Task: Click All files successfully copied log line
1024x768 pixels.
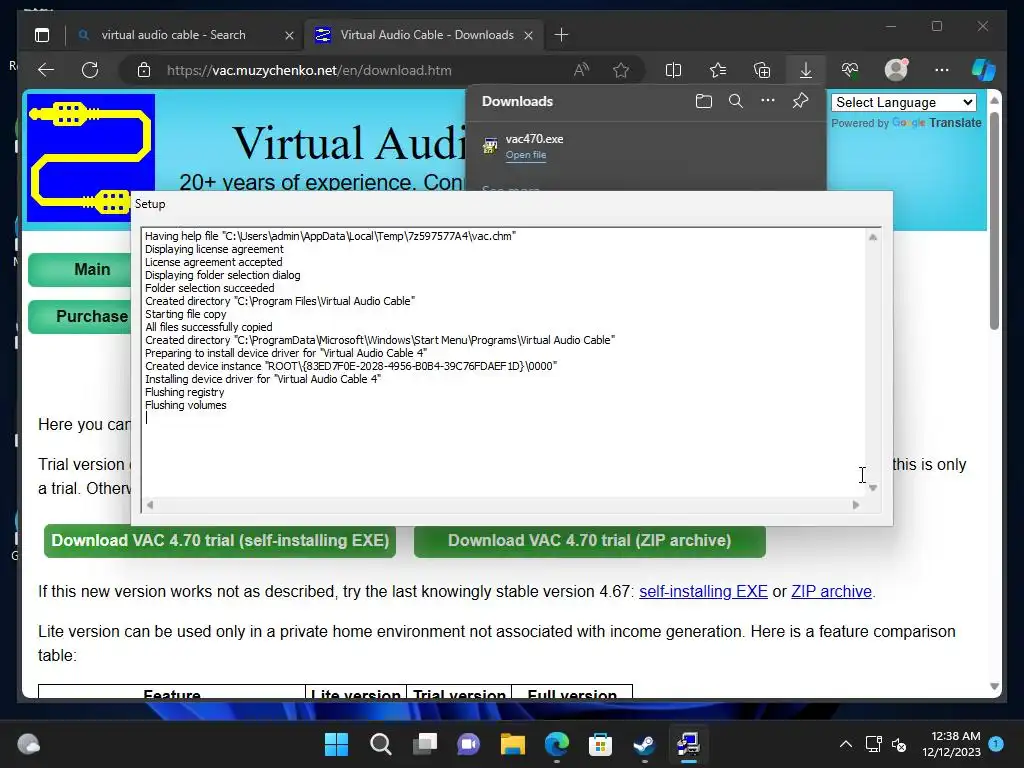Action: 209,327
